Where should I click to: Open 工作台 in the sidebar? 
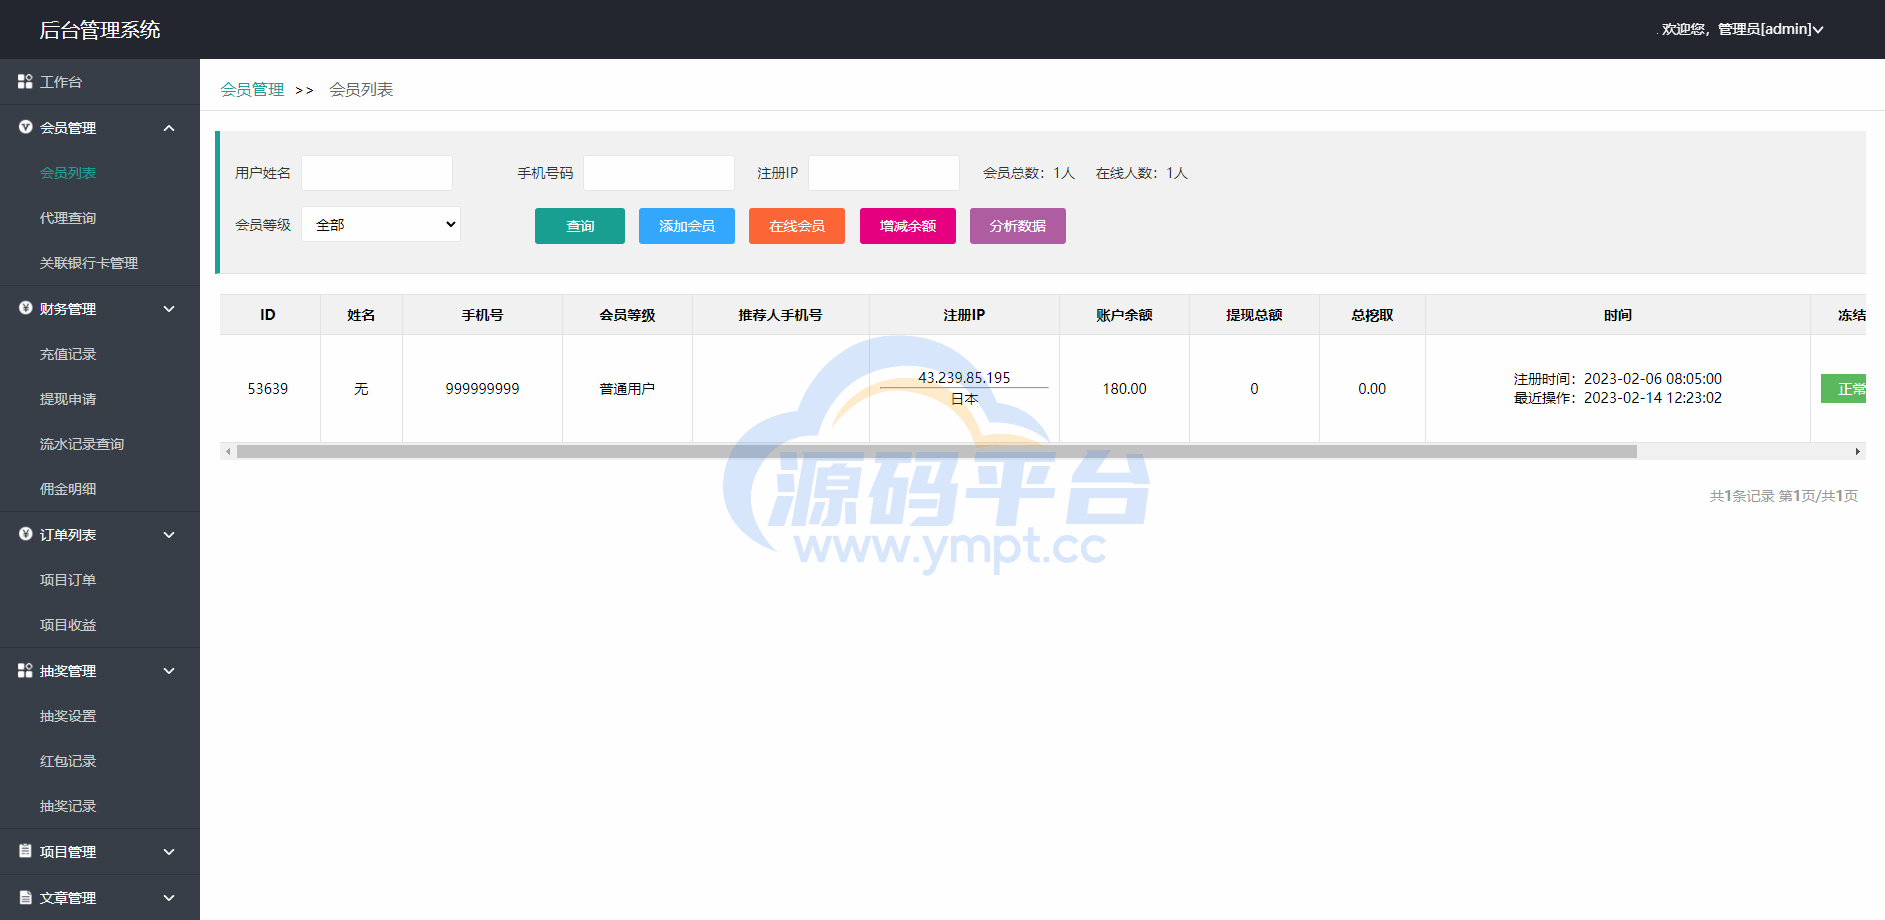(100, 82)
